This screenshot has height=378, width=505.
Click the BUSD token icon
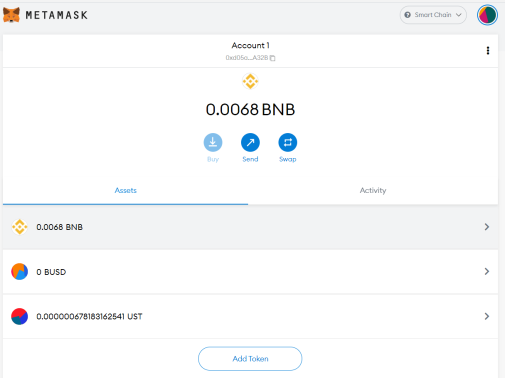(x=20, y=272)
